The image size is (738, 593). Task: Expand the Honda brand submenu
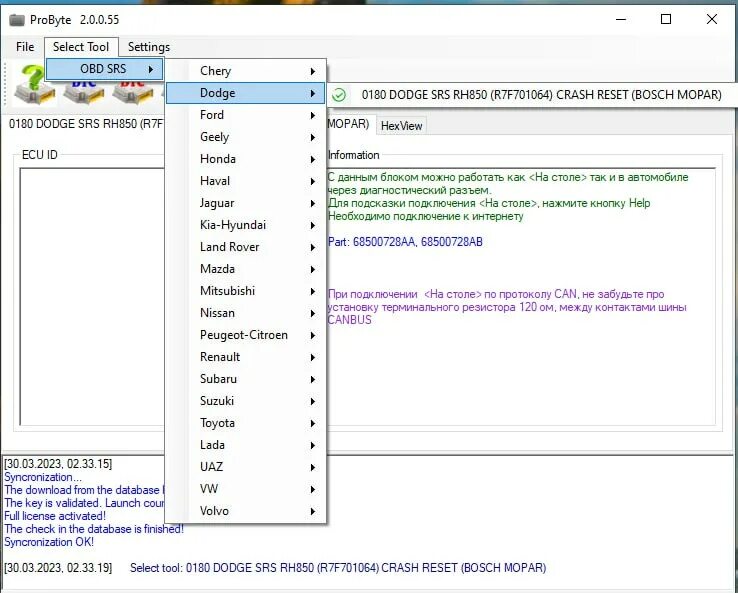(245, 159)
